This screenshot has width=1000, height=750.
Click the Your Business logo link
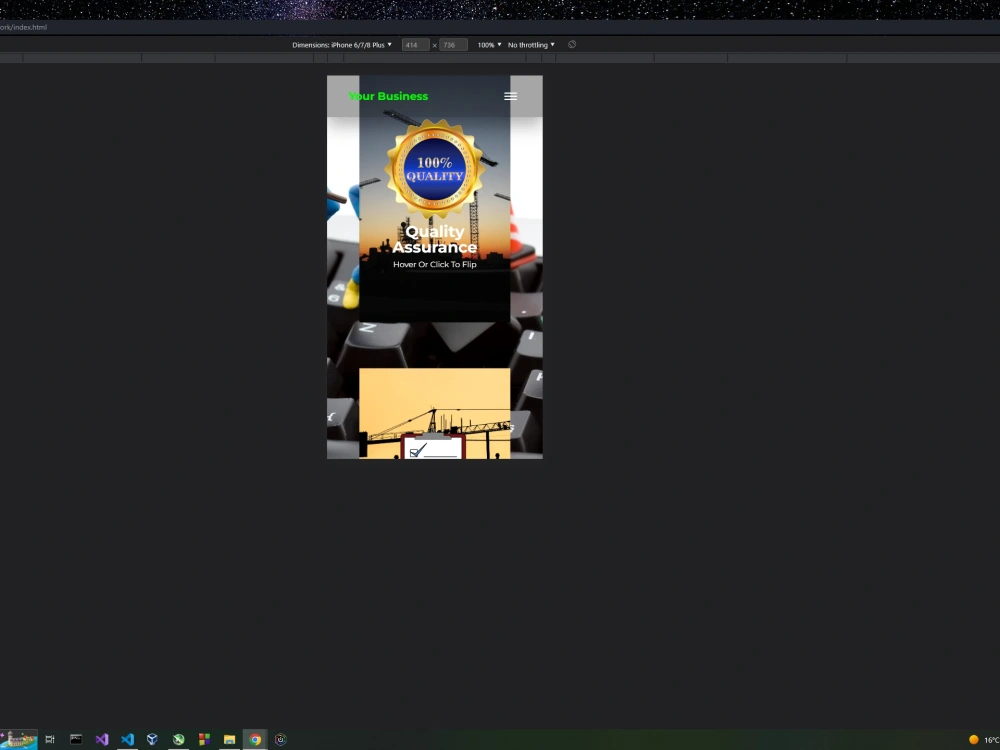click(388, 96)
